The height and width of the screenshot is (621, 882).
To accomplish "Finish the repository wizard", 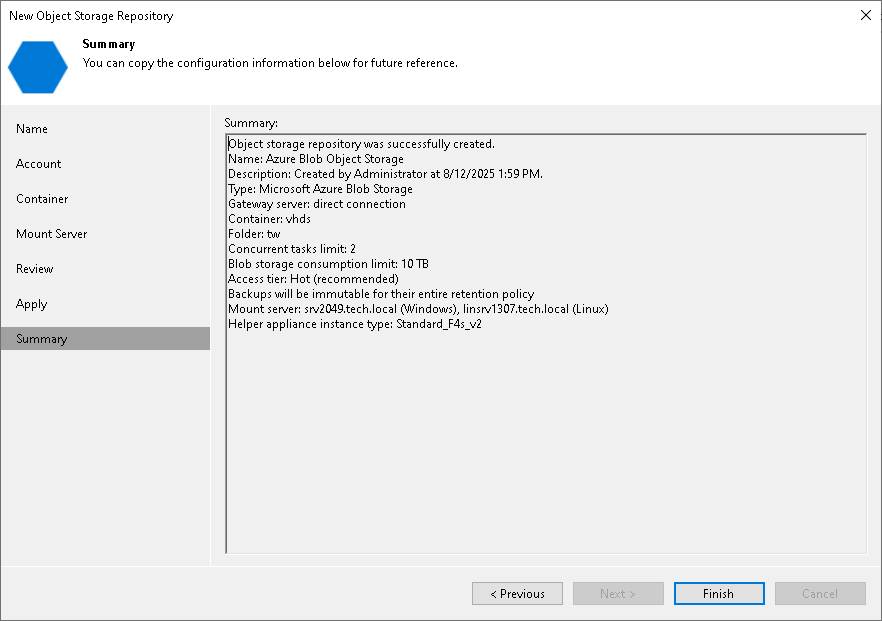I will [x=719, y=593].
